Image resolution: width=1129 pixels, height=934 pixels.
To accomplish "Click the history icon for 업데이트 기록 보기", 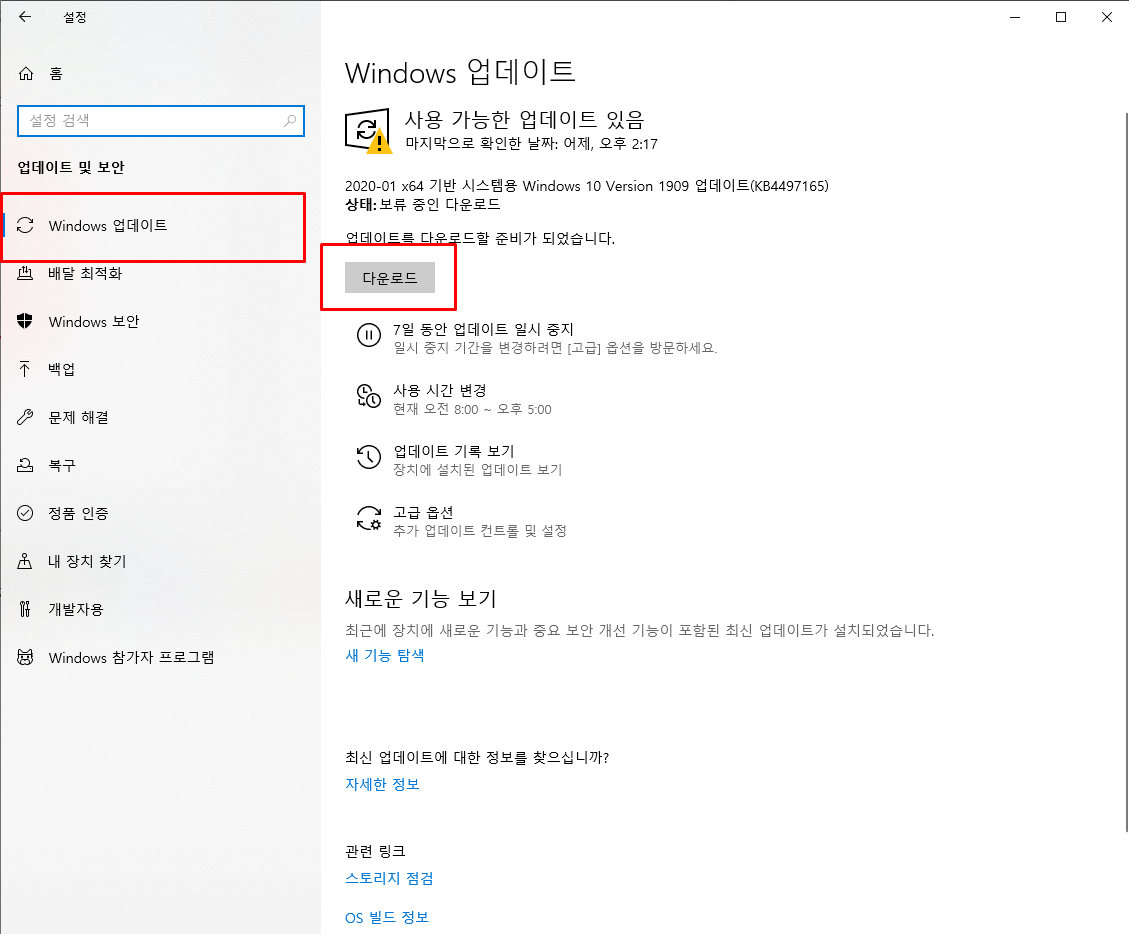I will click(369, 457).
